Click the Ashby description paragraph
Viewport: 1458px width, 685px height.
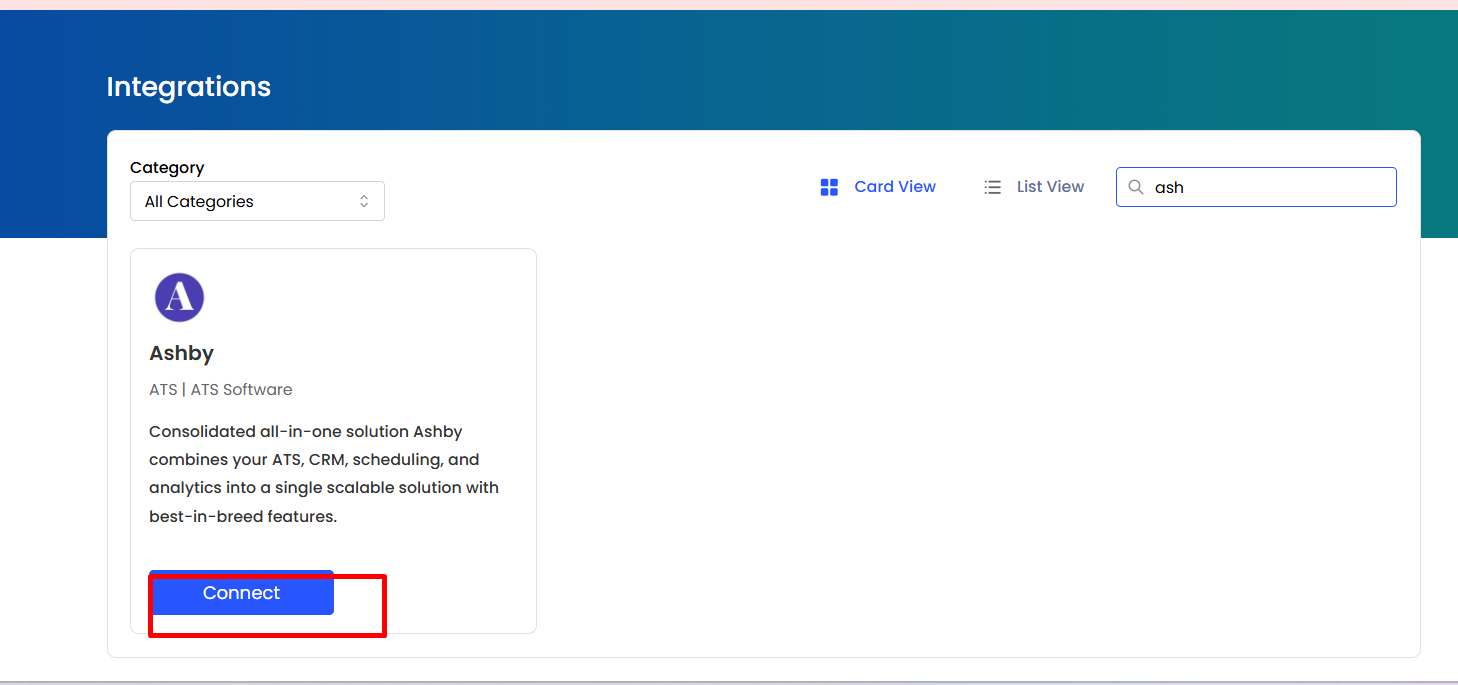tap(324, 475)
